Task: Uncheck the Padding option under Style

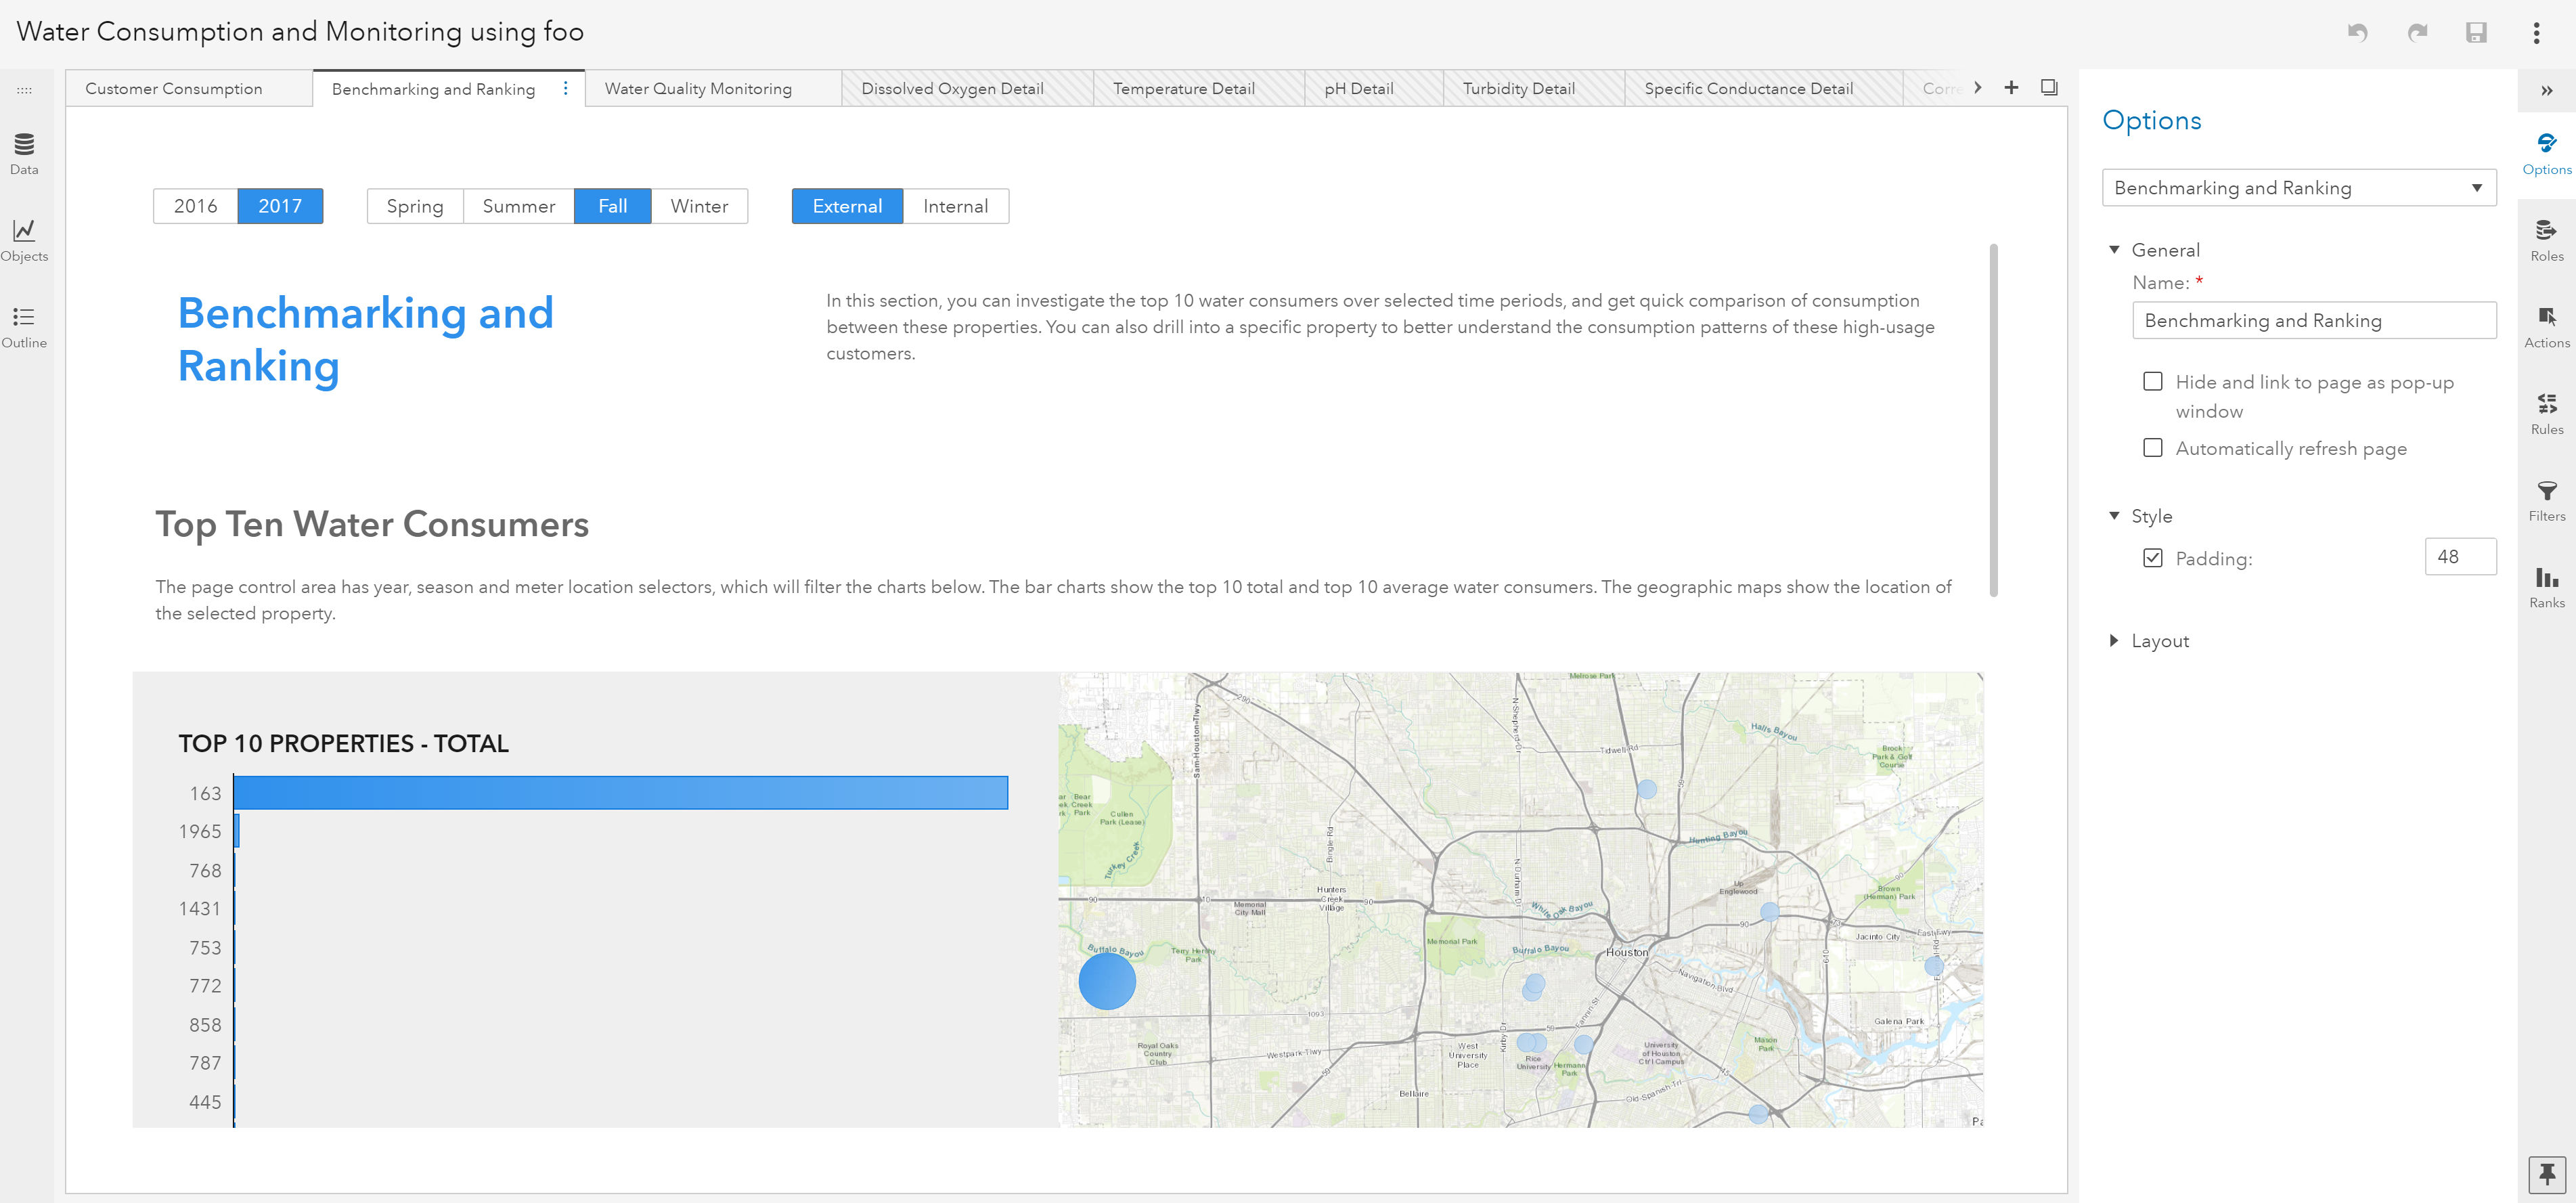Action: (x=2153, y=558)
